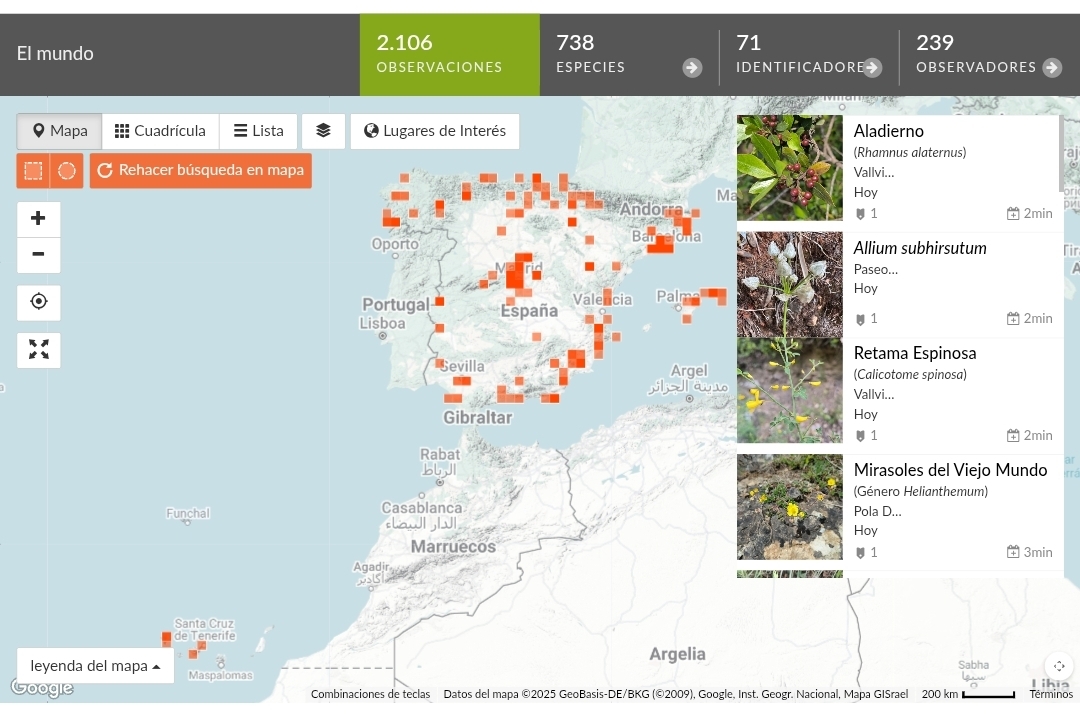Image resolution: width=1080 pixels, height=714 pixels.
Task: Open the map layers icon
Action: [323, 131]
